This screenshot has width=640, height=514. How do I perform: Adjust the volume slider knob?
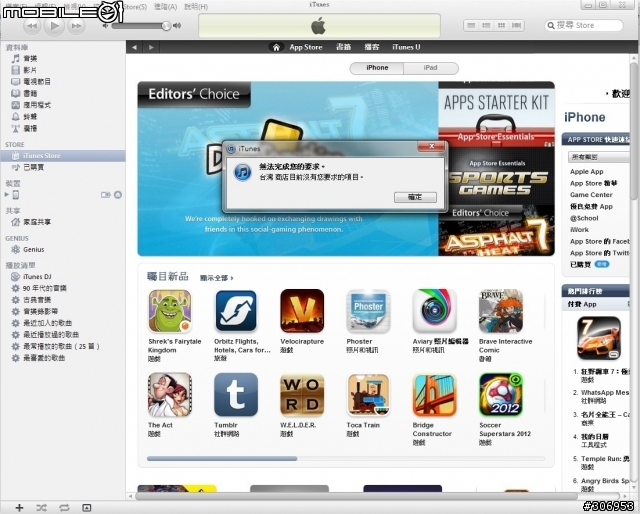(166, 26)
